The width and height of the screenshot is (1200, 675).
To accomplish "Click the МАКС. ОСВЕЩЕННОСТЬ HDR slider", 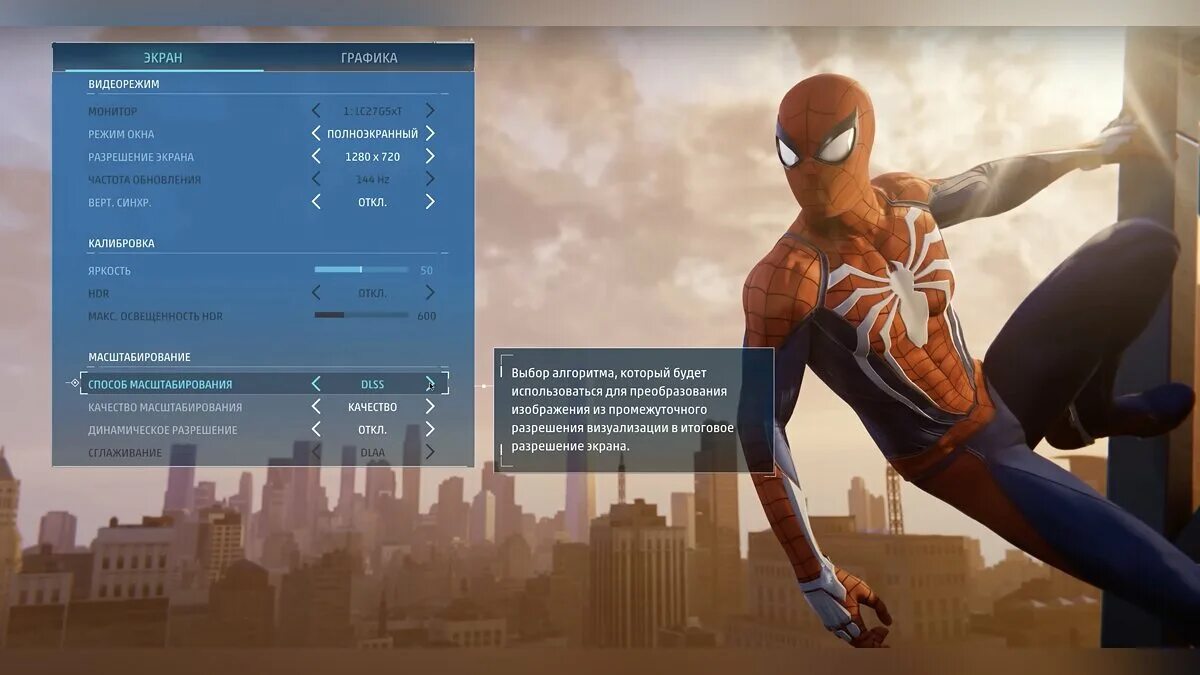I will pos(361,315).
